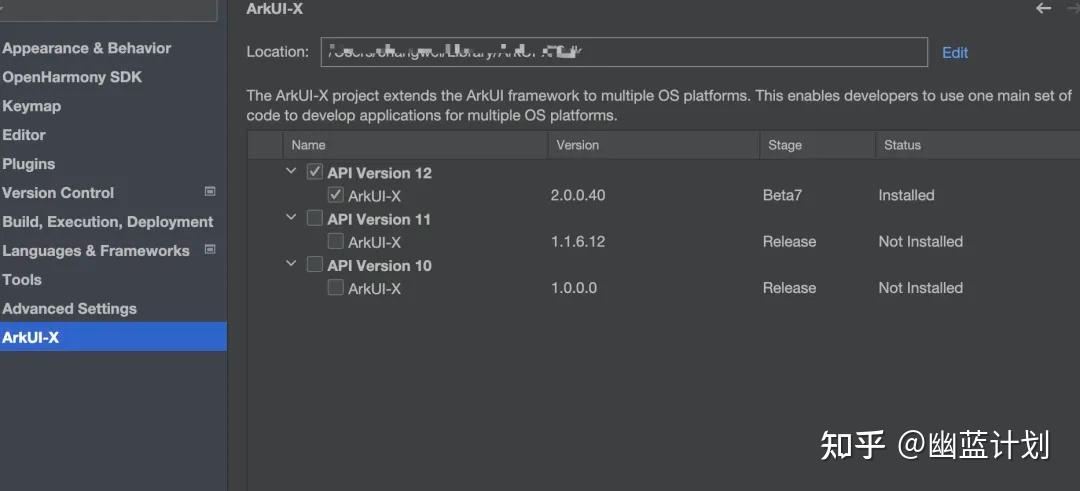Enable the API Version 11 checkbox
1080x491 pixels.
315,218
